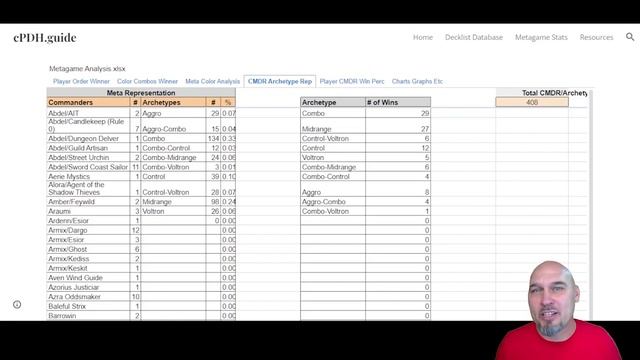Select the Control archetype cell in Meta Representation
The height and width of the screenshot is (360, 640).
[x=173, y=176]
